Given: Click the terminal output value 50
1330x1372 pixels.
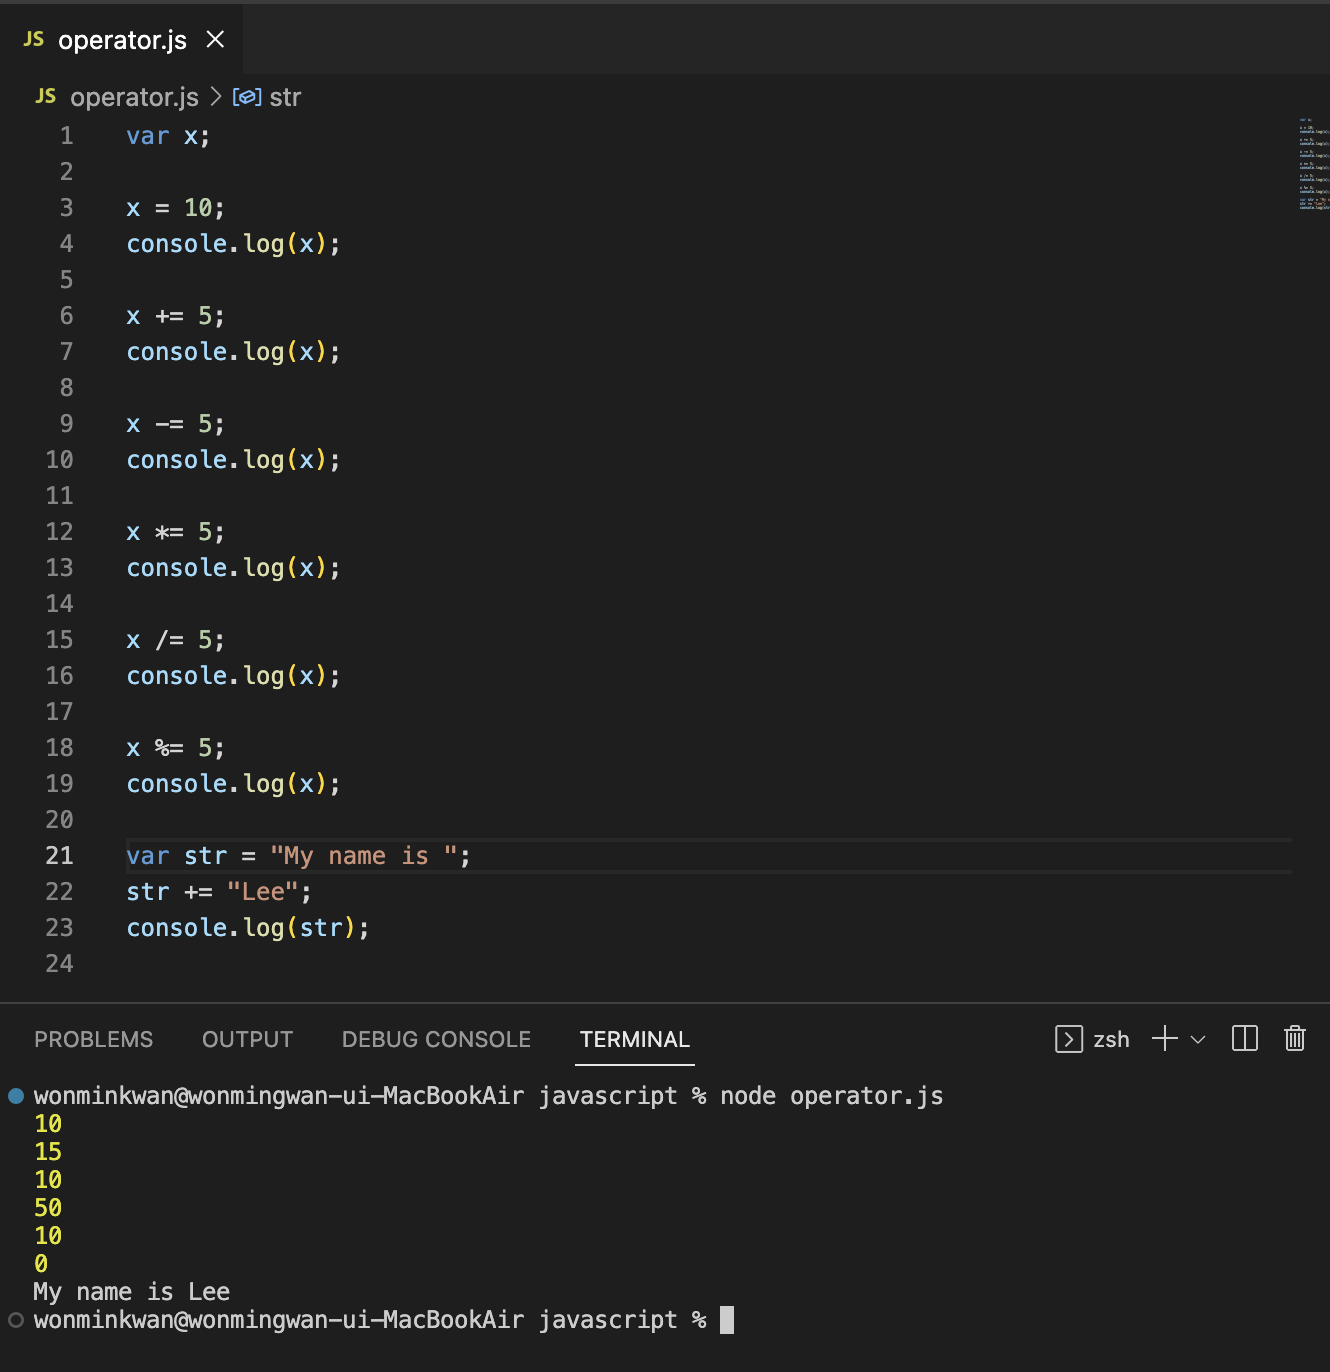Looking at the screenshot, I should (48, 1208).
